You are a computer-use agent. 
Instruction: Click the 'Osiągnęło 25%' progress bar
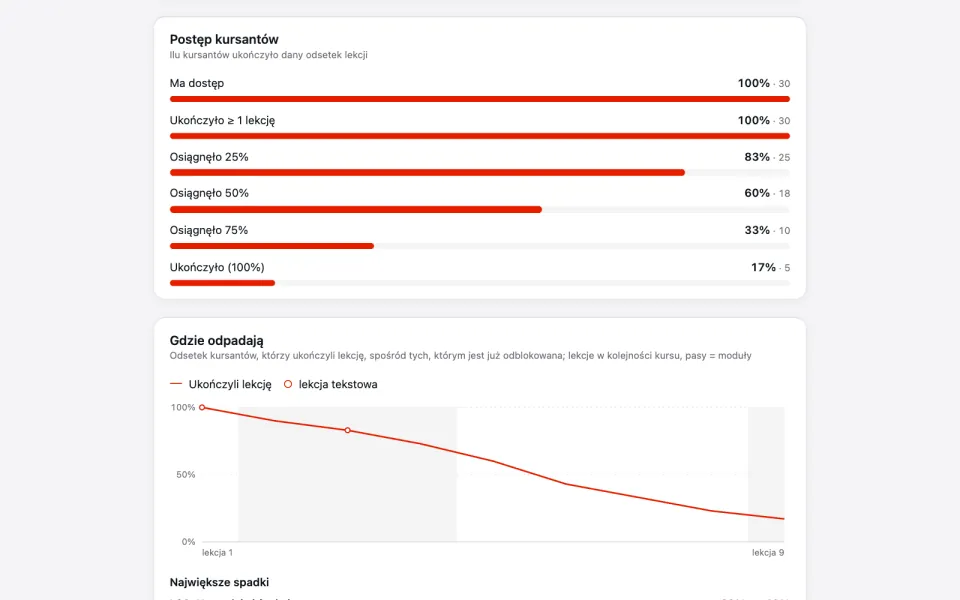point(479,173)
